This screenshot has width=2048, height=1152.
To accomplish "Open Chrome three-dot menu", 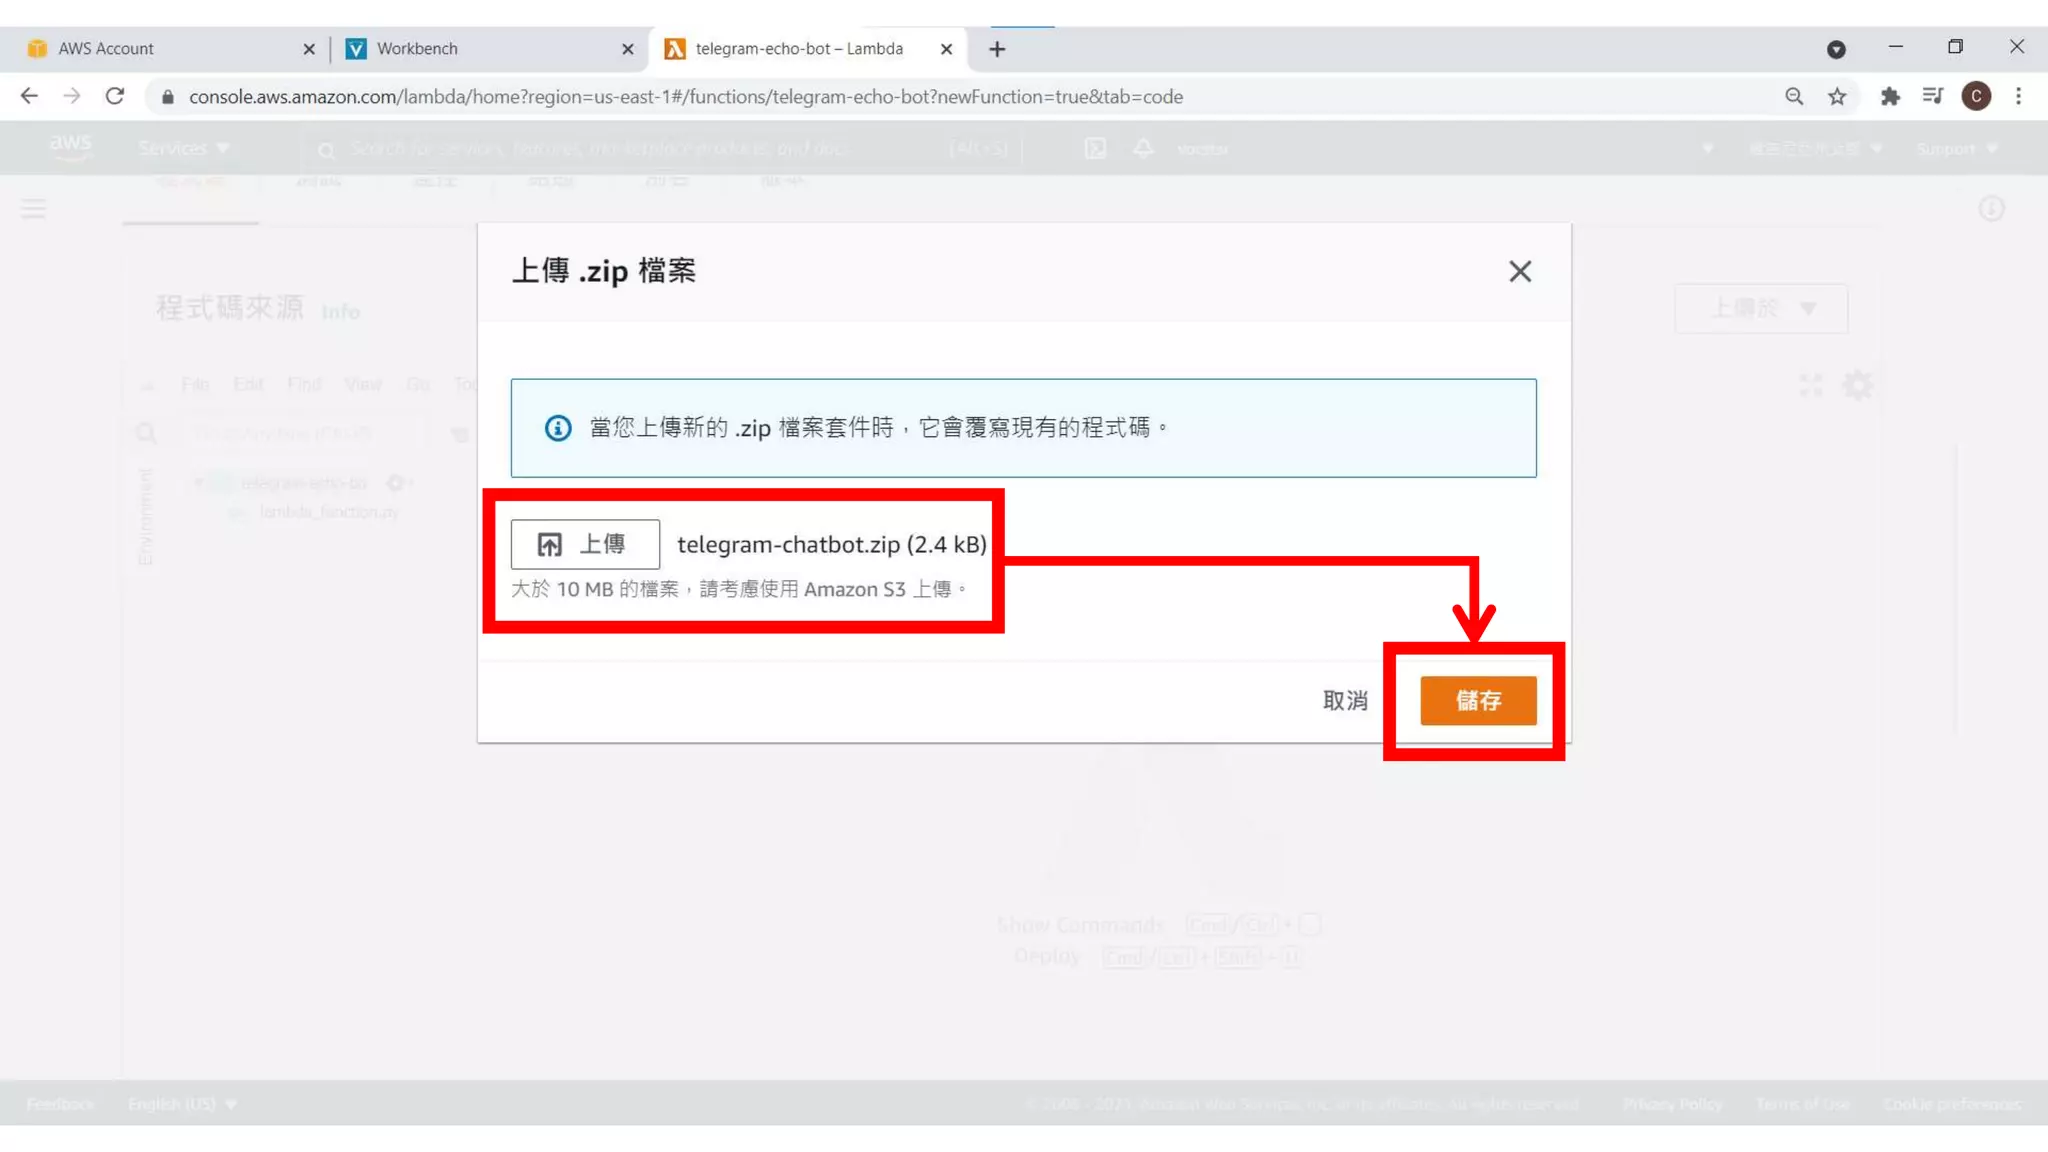I will [2018, 96].
